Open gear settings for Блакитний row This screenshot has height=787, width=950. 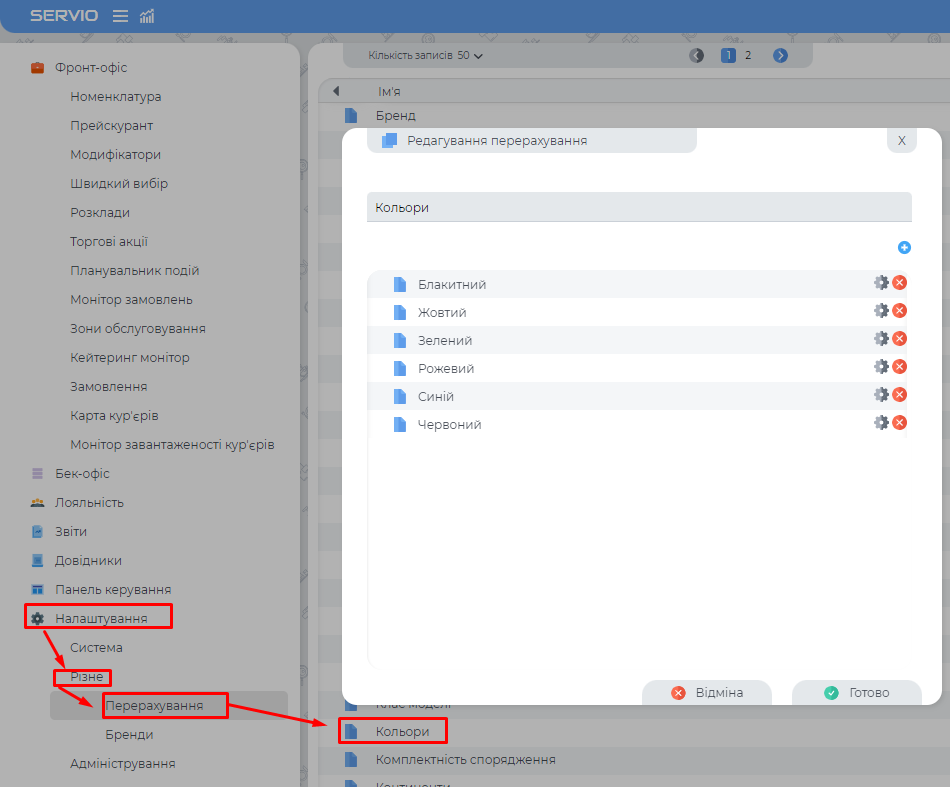click(881, 283)
